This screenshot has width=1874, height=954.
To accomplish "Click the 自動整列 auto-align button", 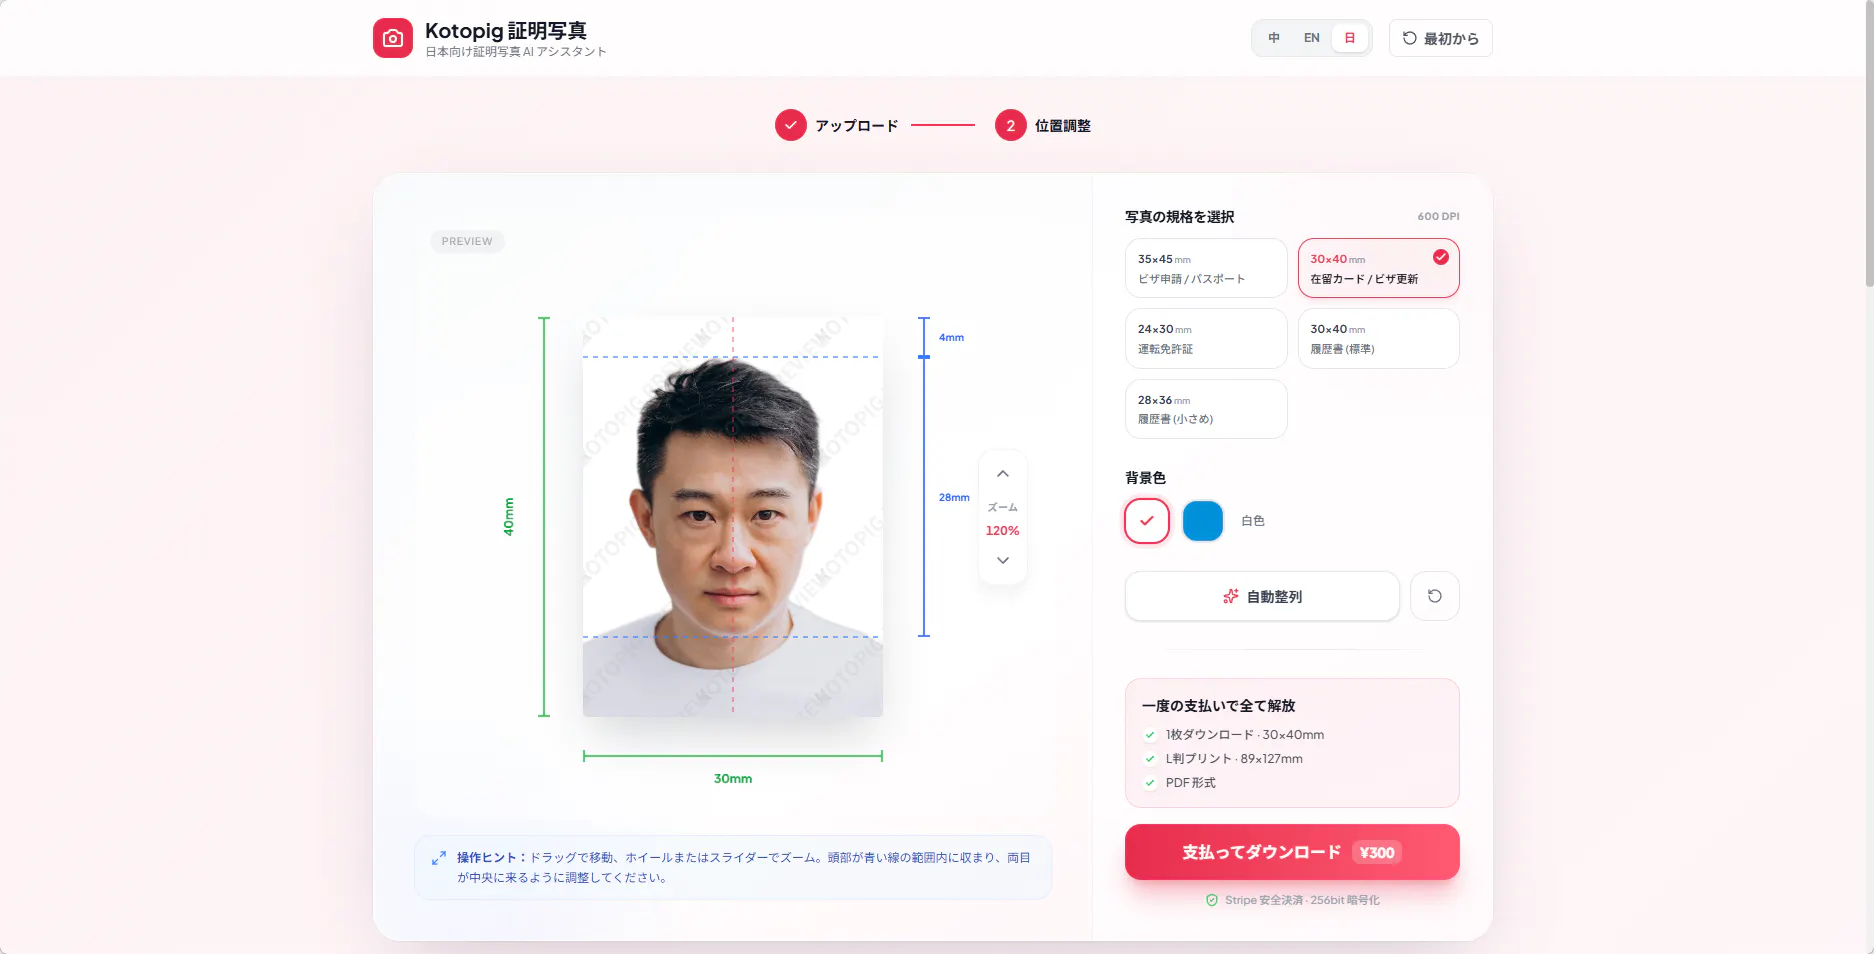I will point(1262,596).
